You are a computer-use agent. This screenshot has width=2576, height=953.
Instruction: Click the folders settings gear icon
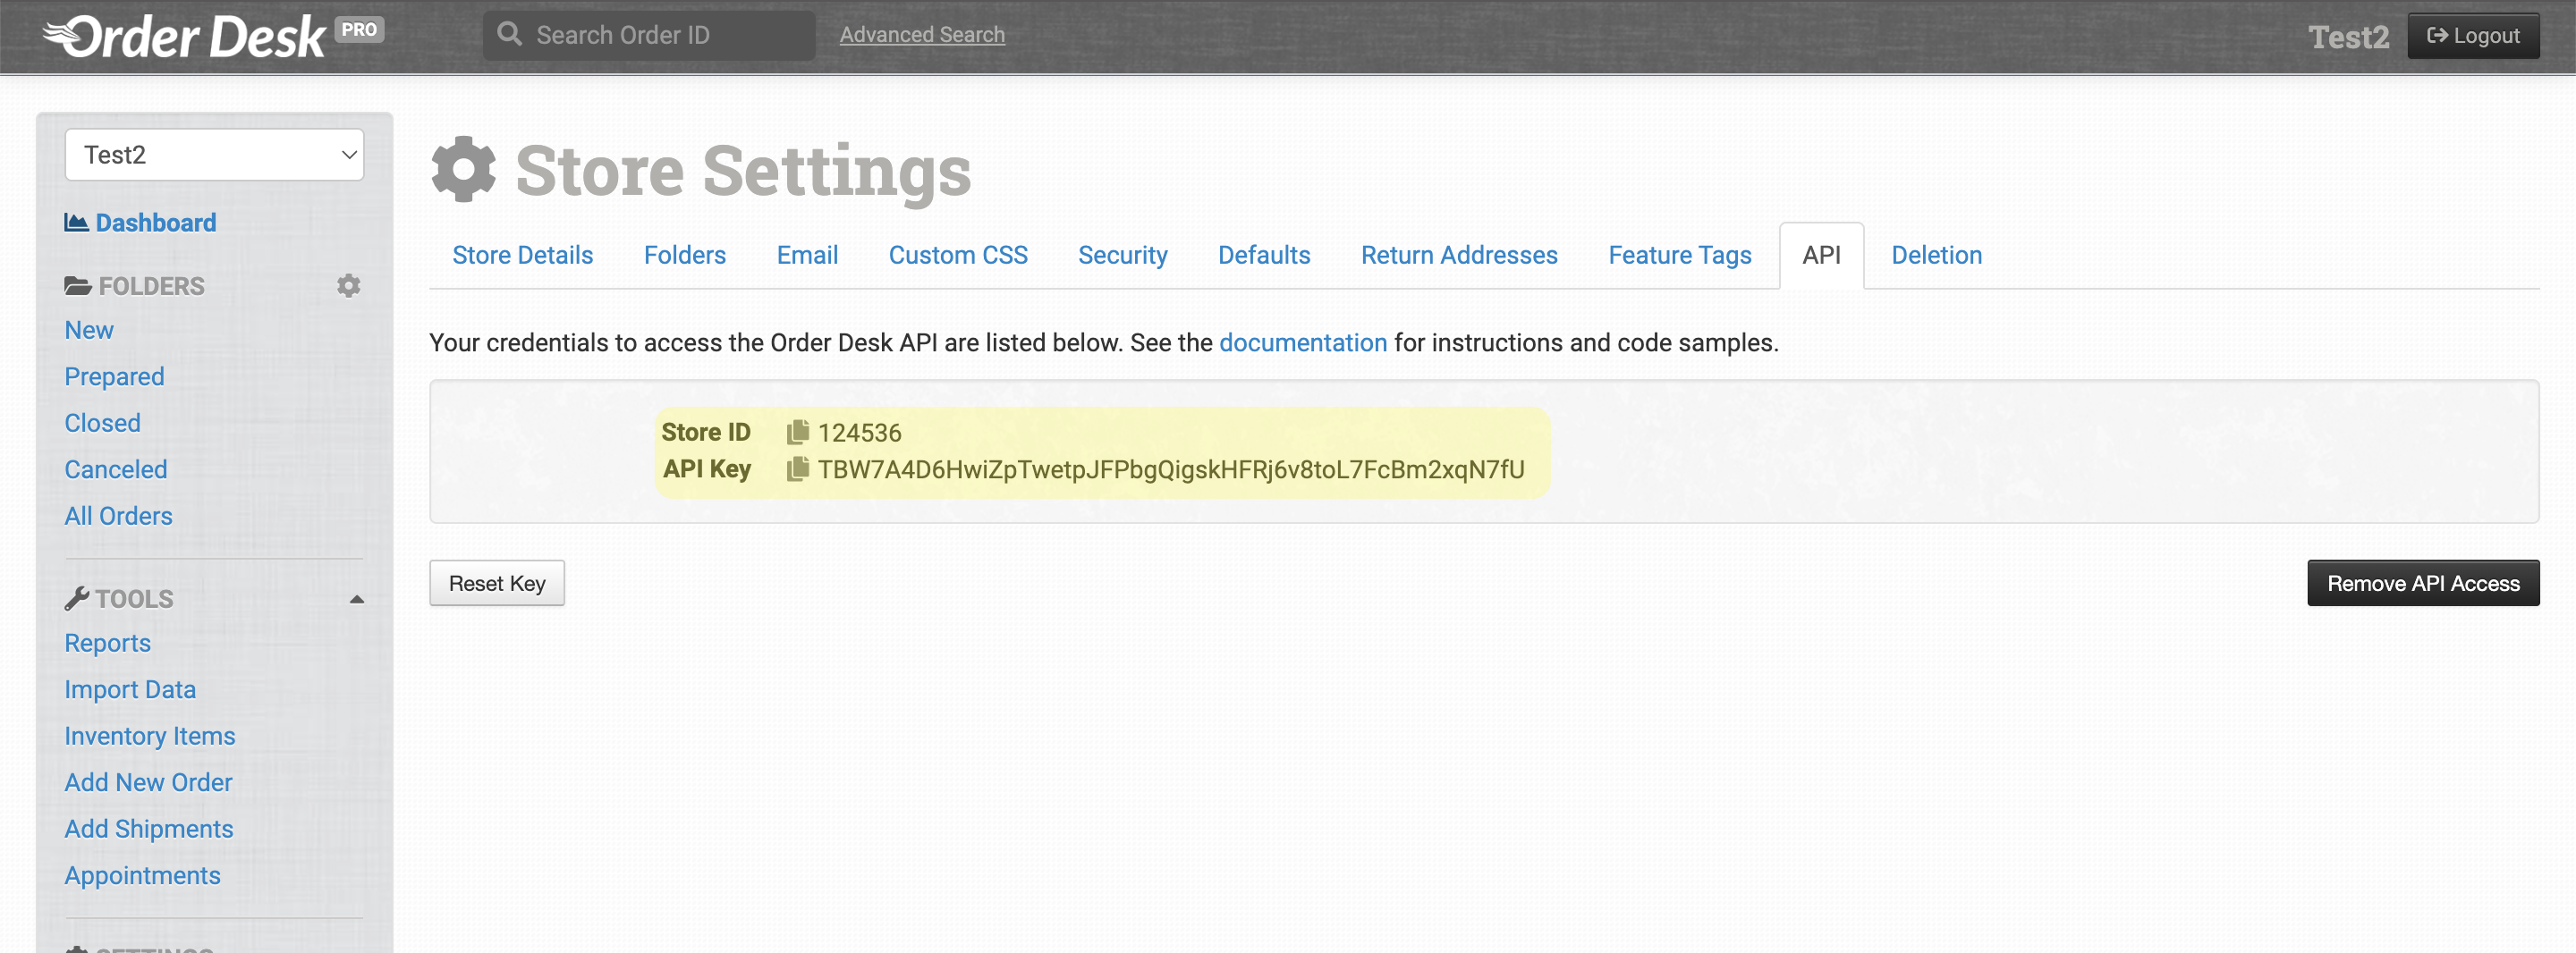pyautogui.click(x=348, y=286)
